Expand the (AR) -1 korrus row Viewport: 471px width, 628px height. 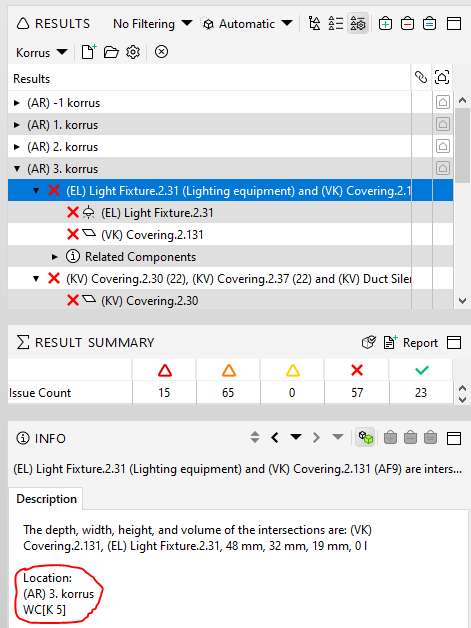click(x=17, y=103)
